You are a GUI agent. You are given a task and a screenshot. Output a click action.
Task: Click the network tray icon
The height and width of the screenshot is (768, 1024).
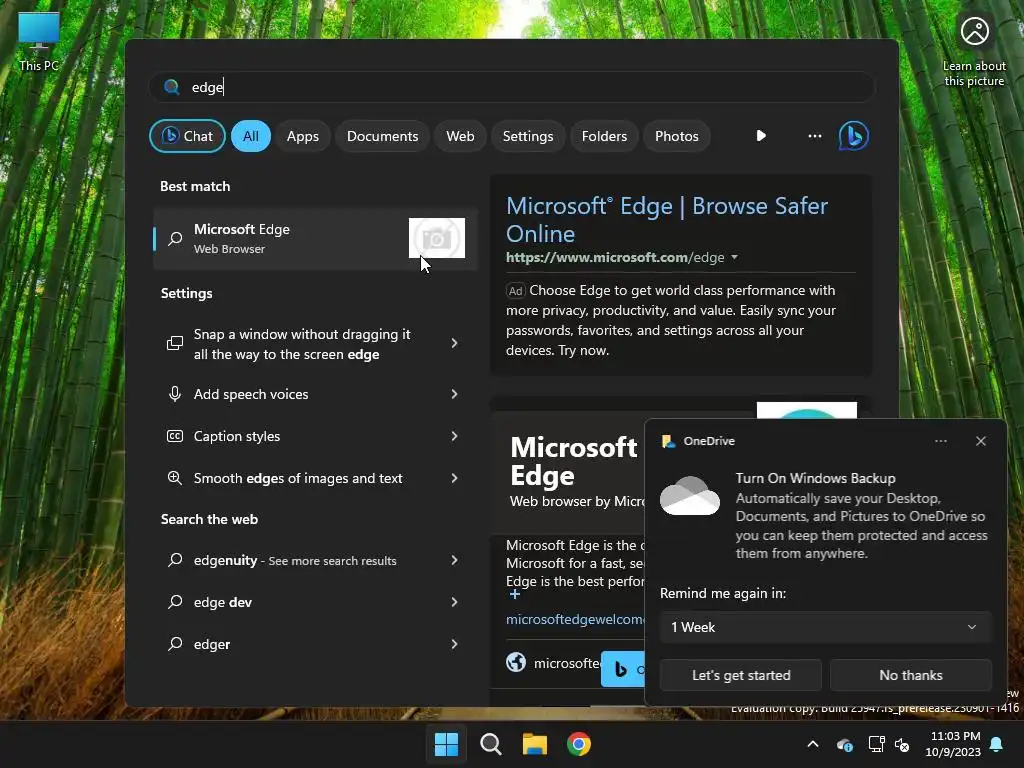(876, 744)
